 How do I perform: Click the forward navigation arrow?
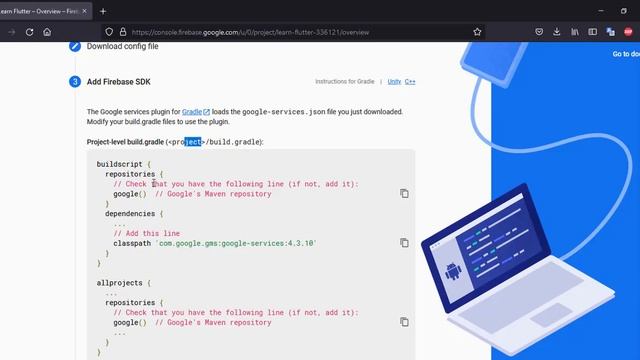click(x=11, y=32)
